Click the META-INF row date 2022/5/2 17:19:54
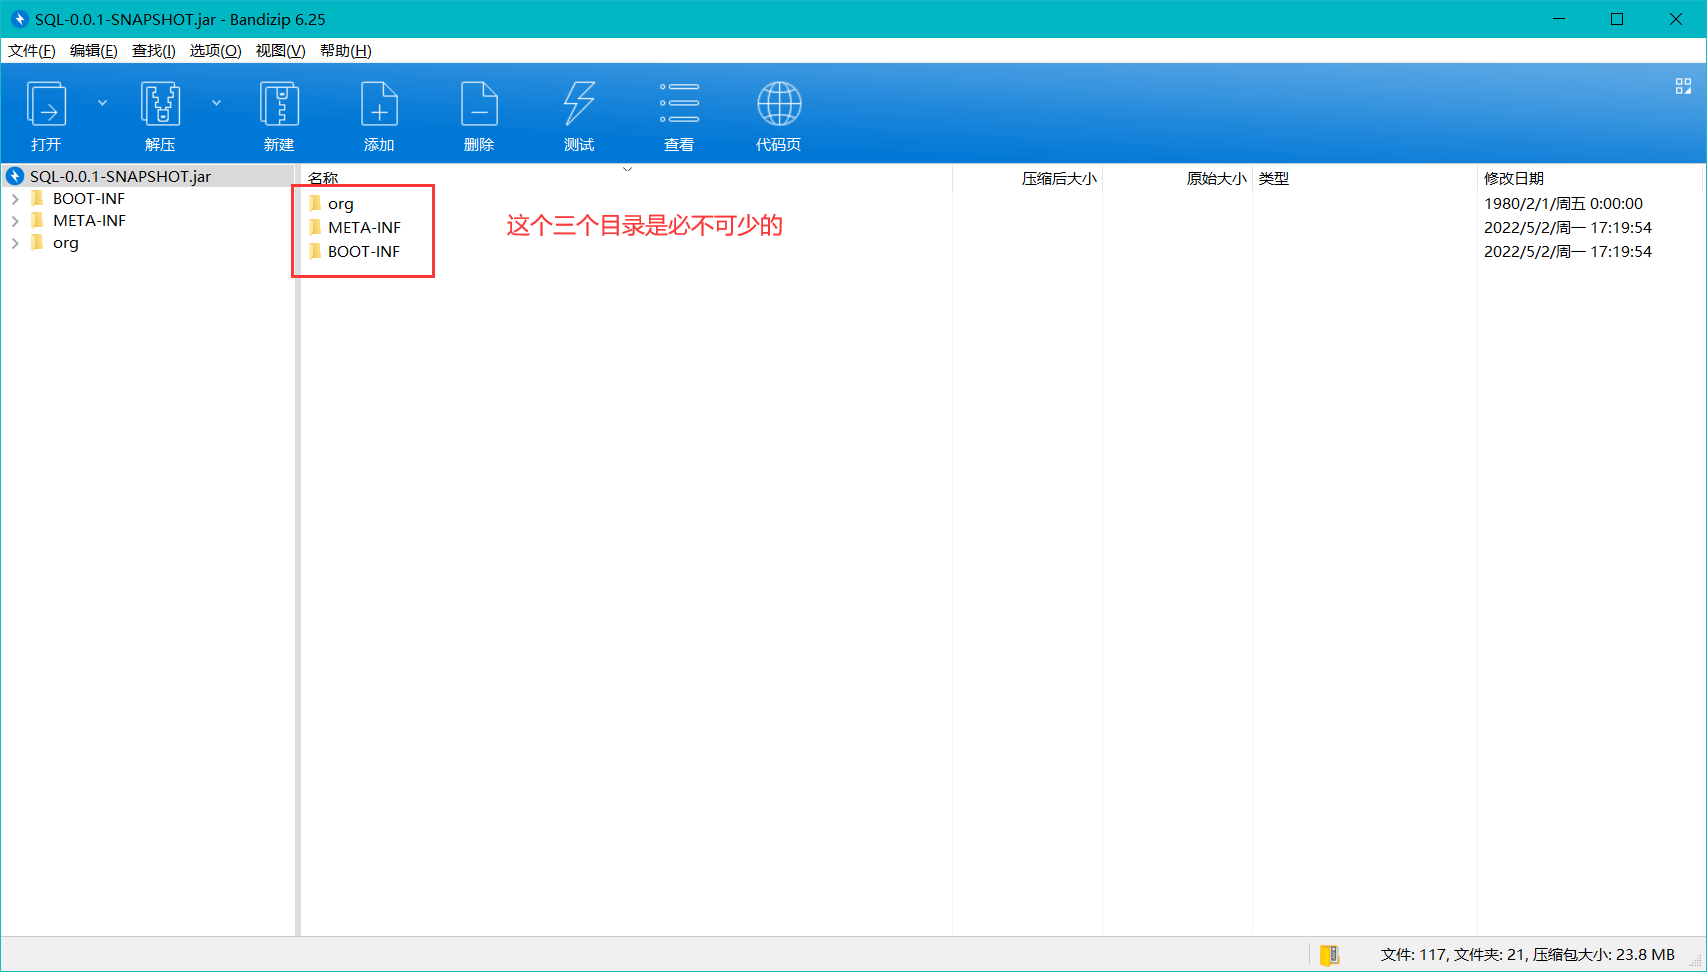Viewport: 1707px width, 972px height. [1568, 227]
